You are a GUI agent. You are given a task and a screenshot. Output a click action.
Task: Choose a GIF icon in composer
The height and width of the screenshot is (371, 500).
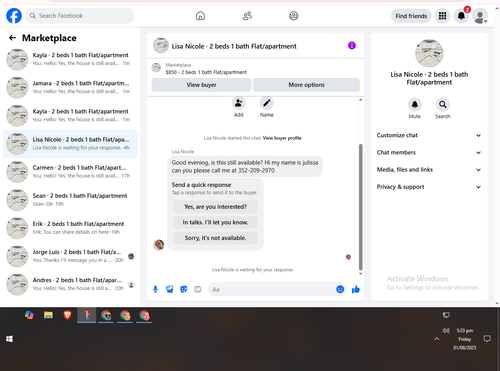(198, 289)
